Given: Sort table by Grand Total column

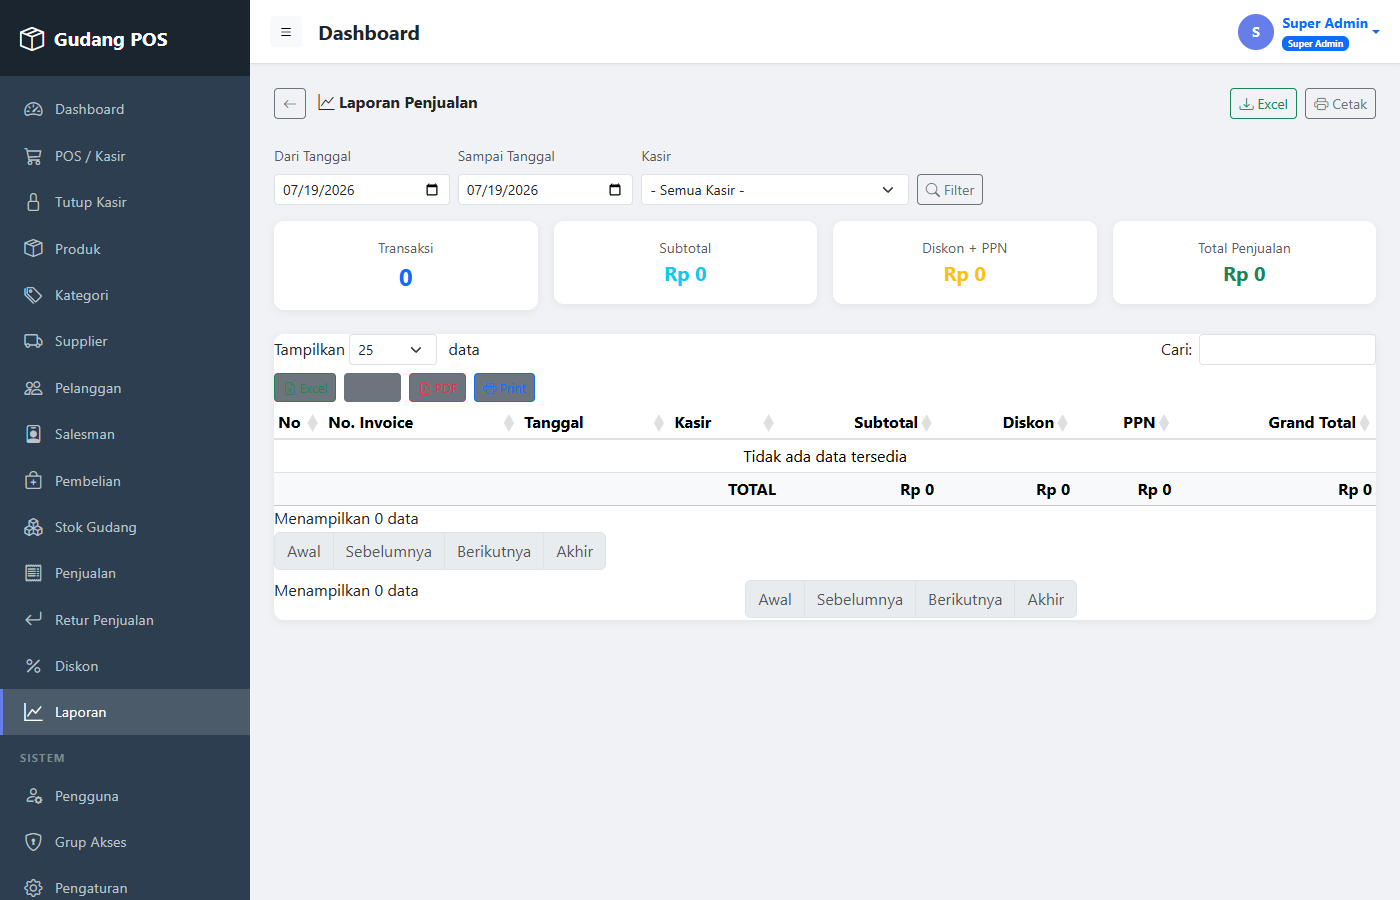Looking at the screenshot, I should click(x=1313, y=423).
